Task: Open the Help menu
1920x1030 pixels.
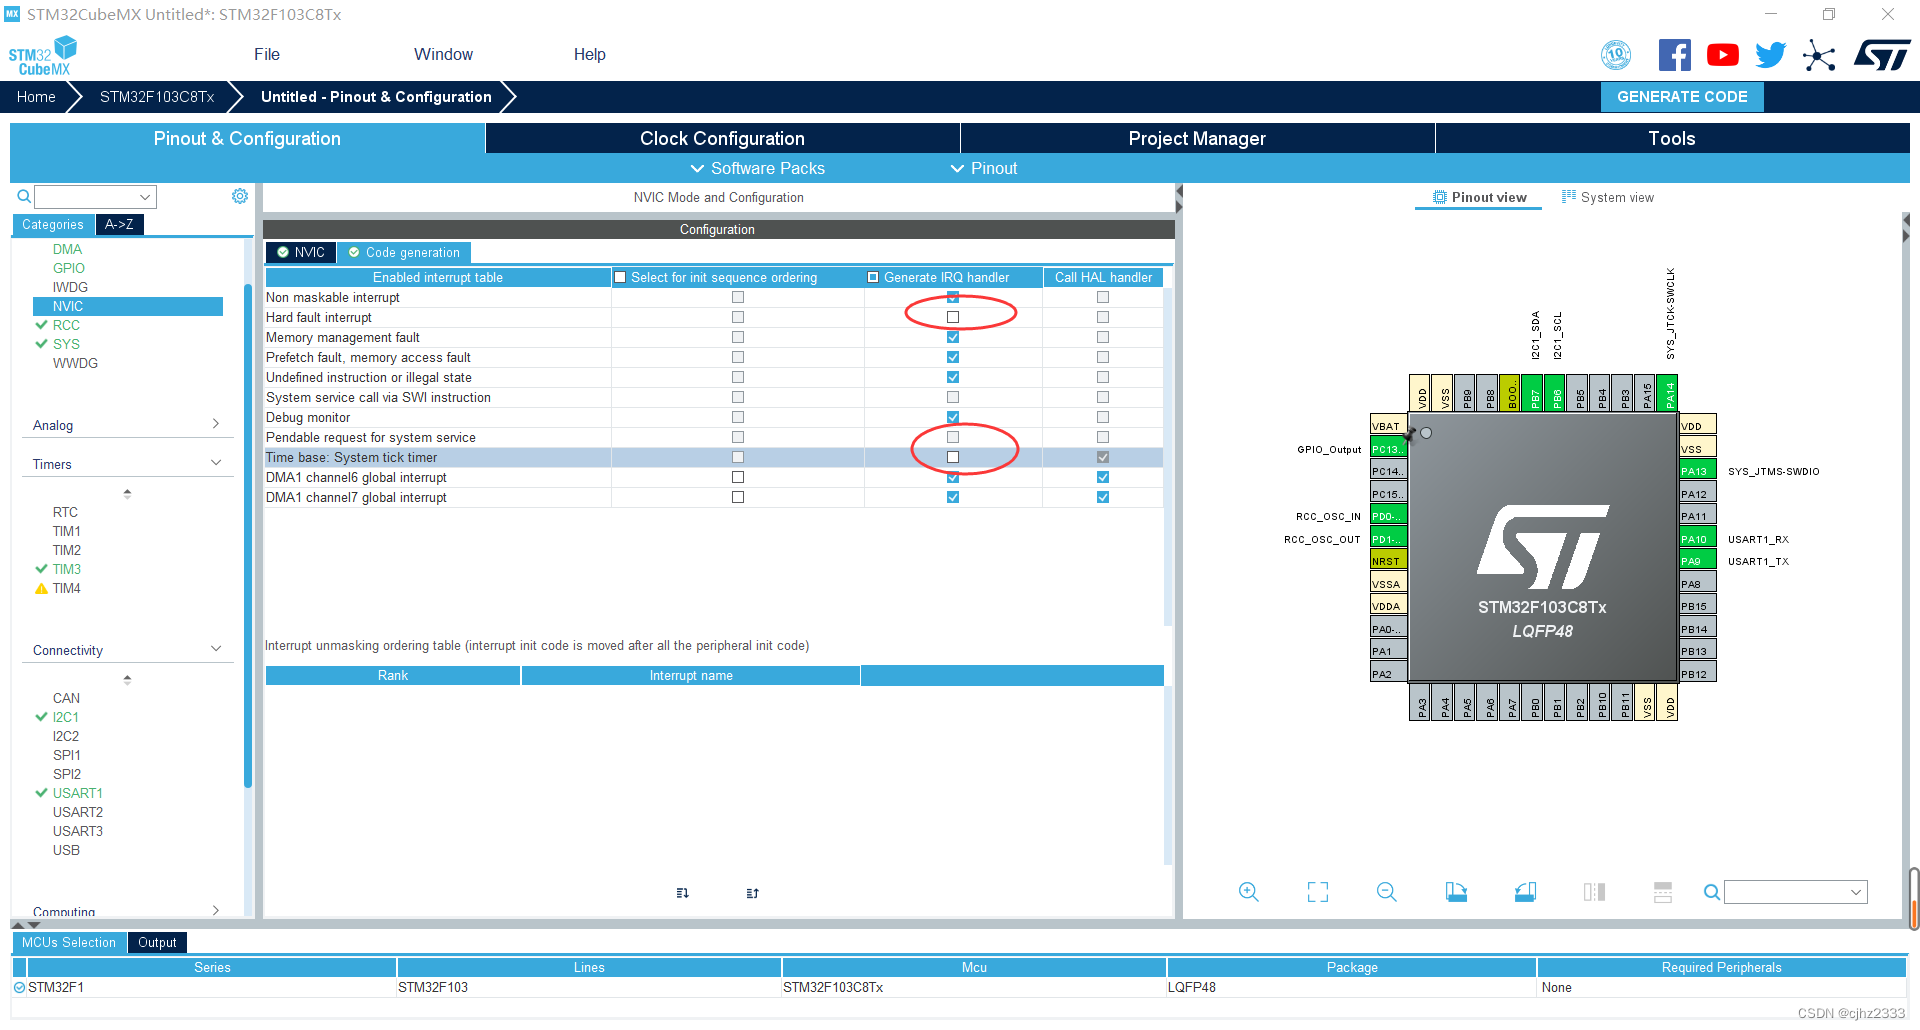Action: 589,54
